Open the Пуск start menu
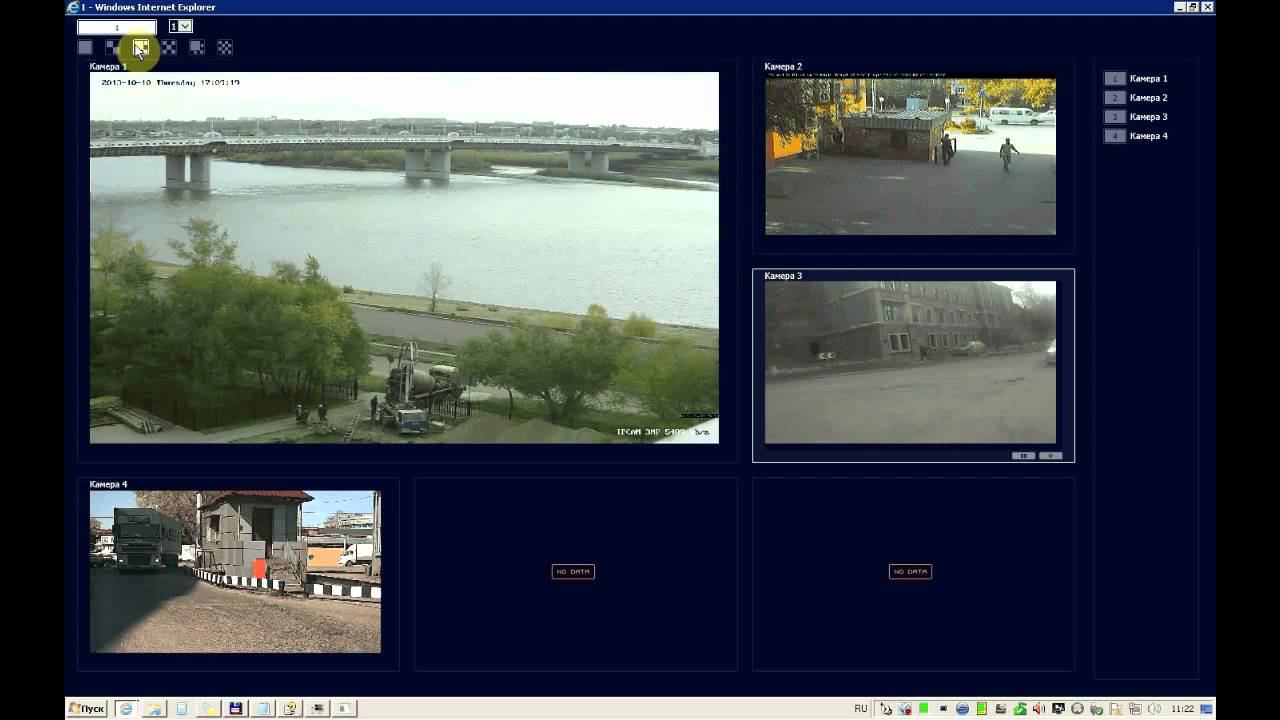The image size is (1280, 720). pyautogui.click(x=87, y=708)
